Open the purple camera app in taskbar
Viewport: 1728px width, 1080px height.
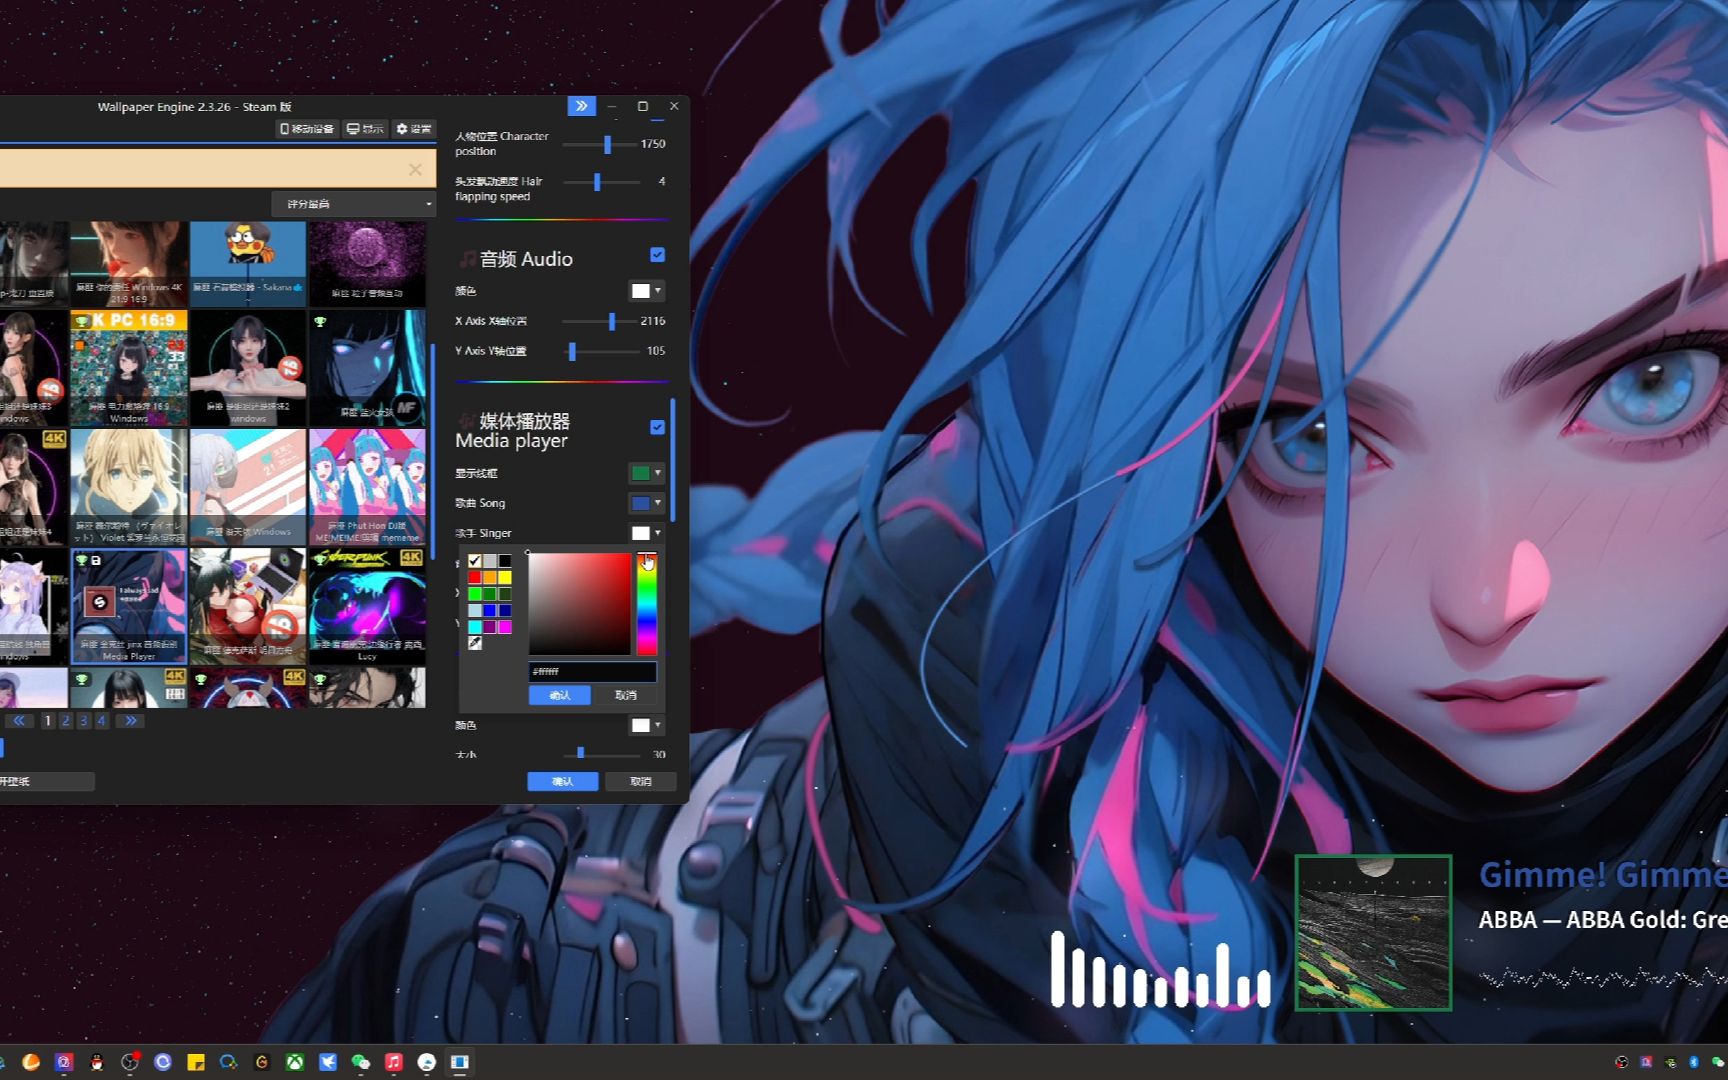point(64,1062)
